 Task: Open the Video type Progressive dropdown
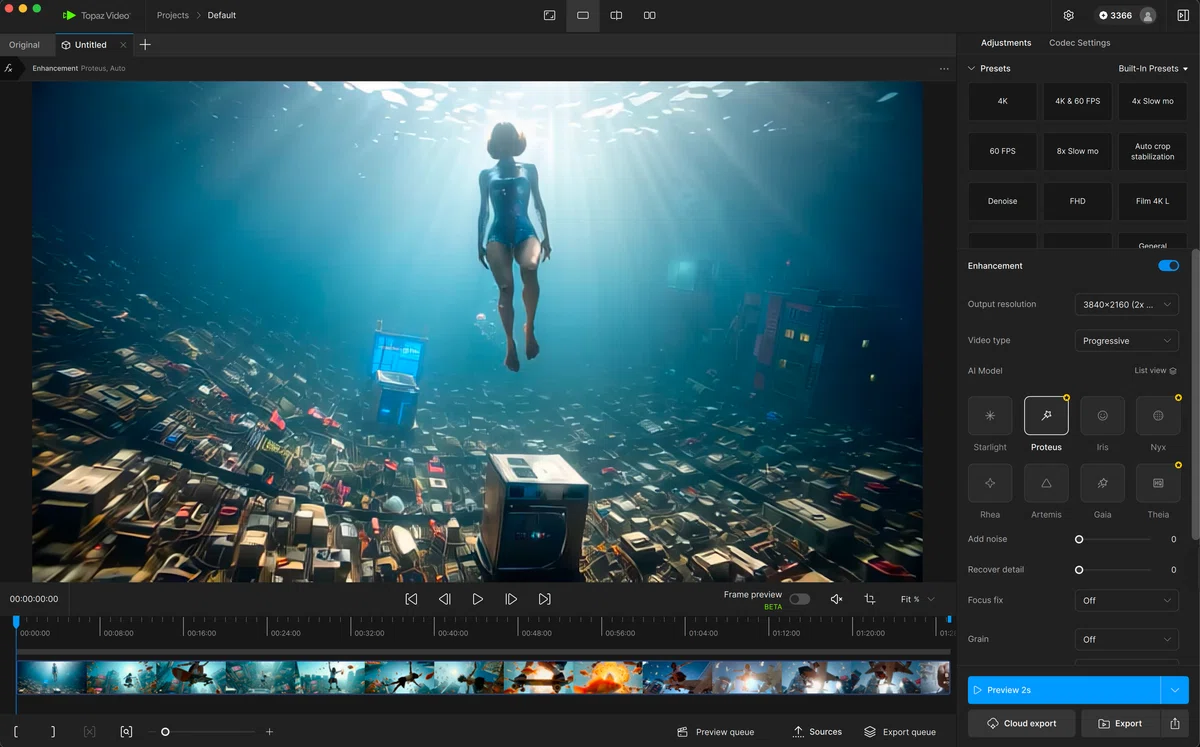[x=1127, y=341]
